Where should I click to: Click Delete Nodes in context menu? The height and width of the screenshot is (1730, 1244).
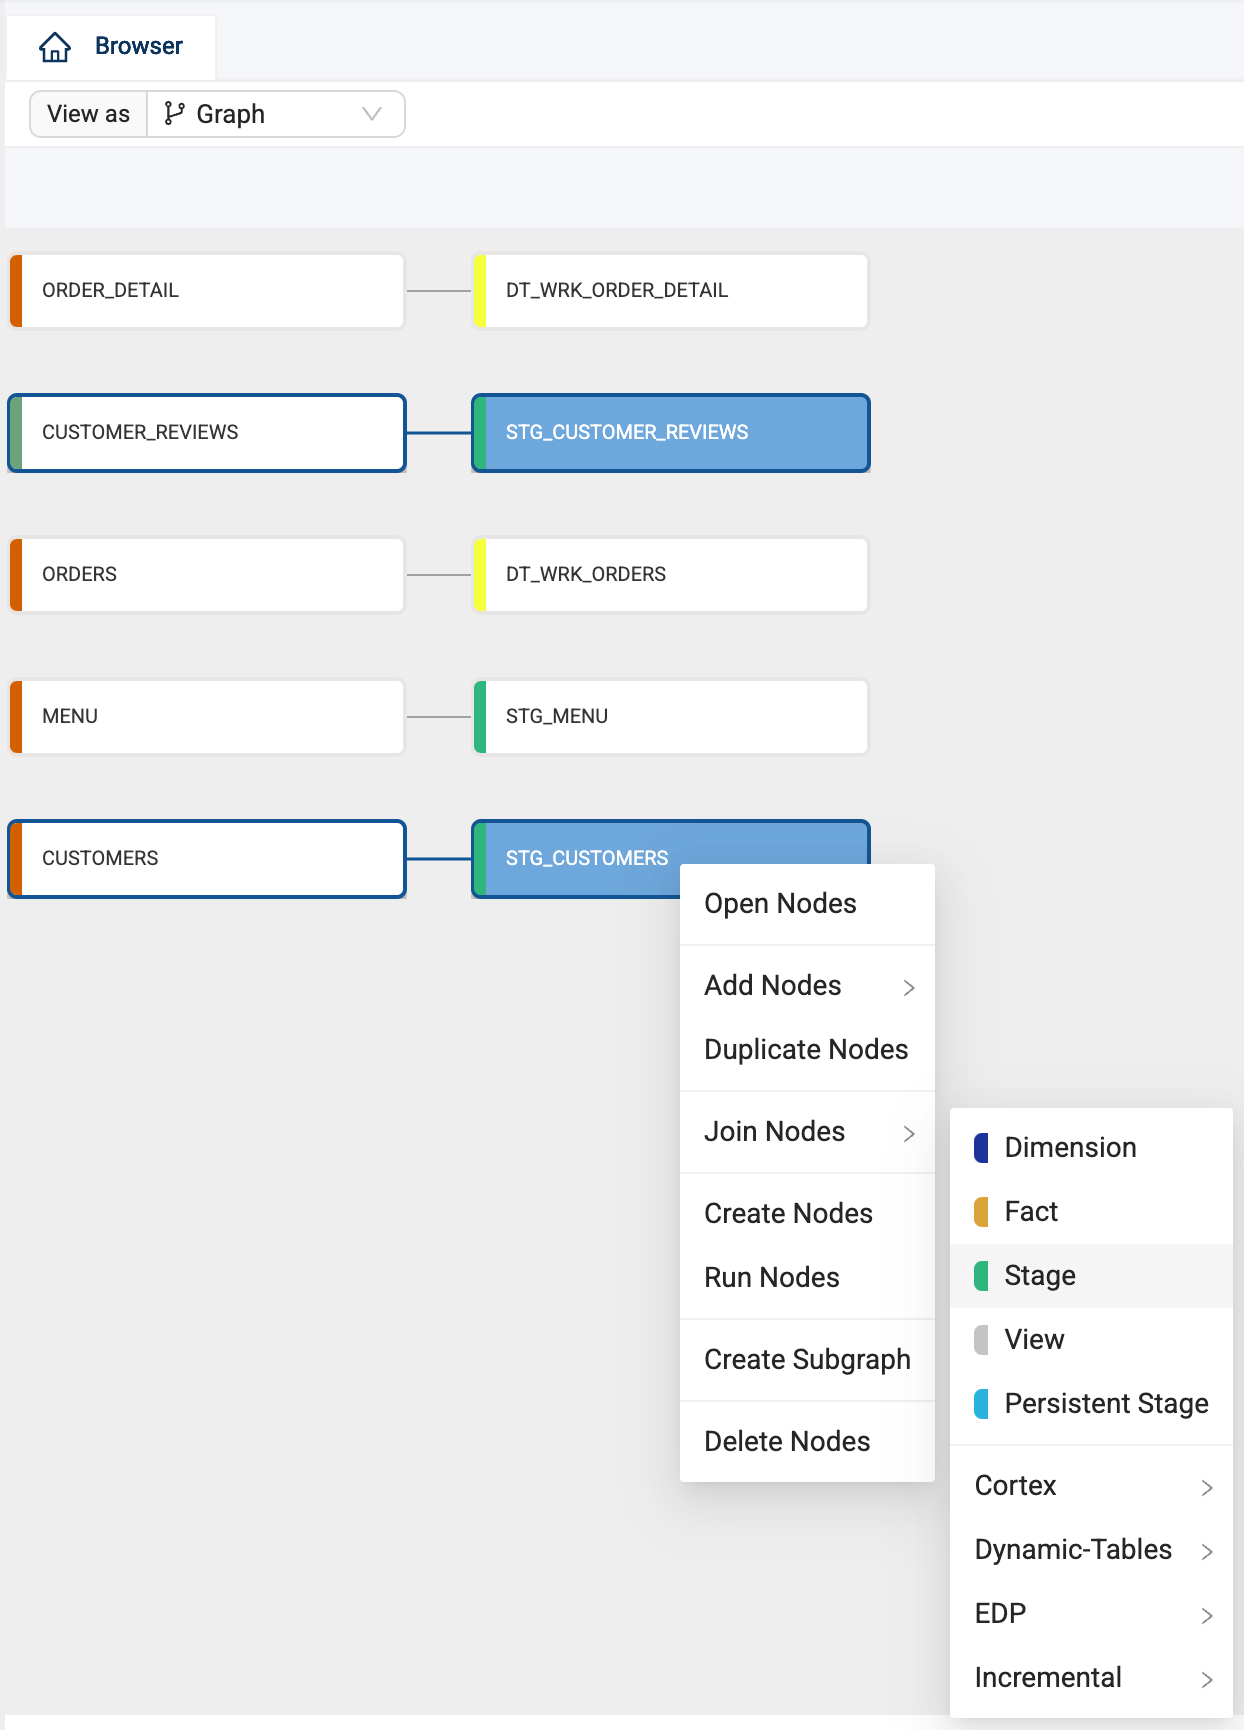point(787,1442)
